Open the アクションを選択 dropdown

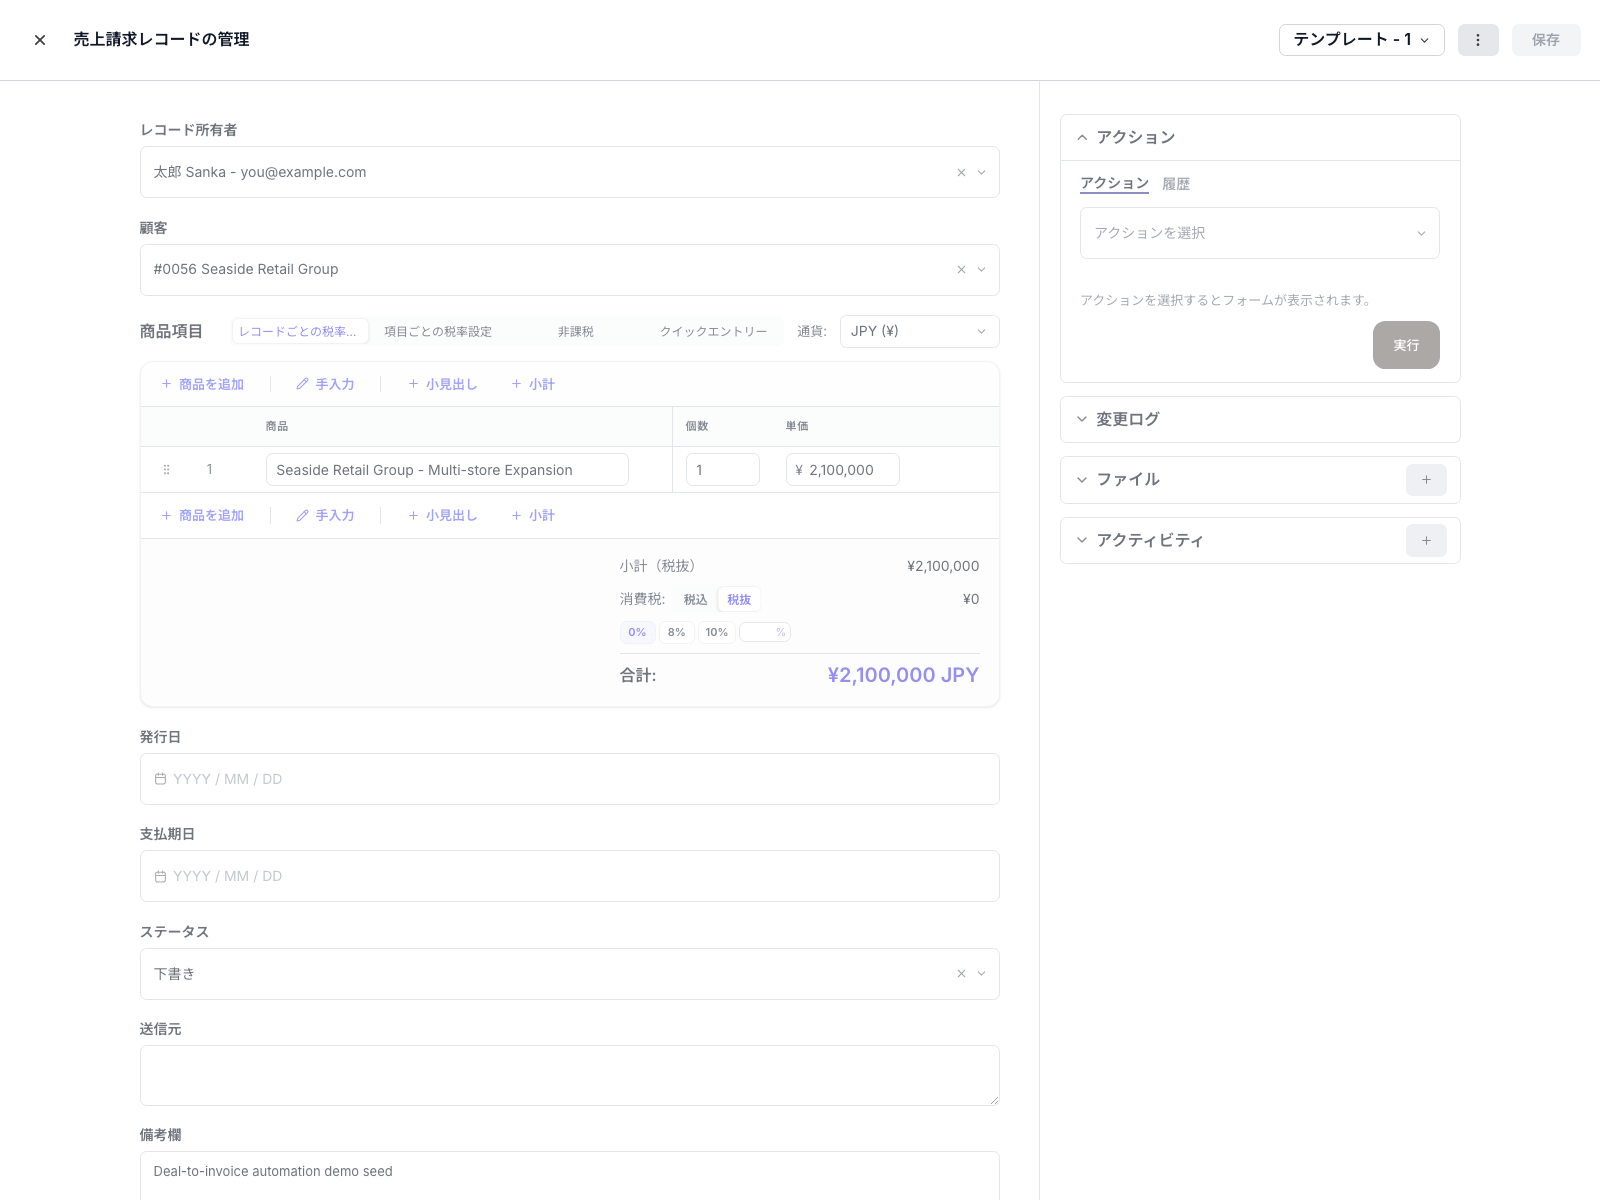[x=1259, y=233]
